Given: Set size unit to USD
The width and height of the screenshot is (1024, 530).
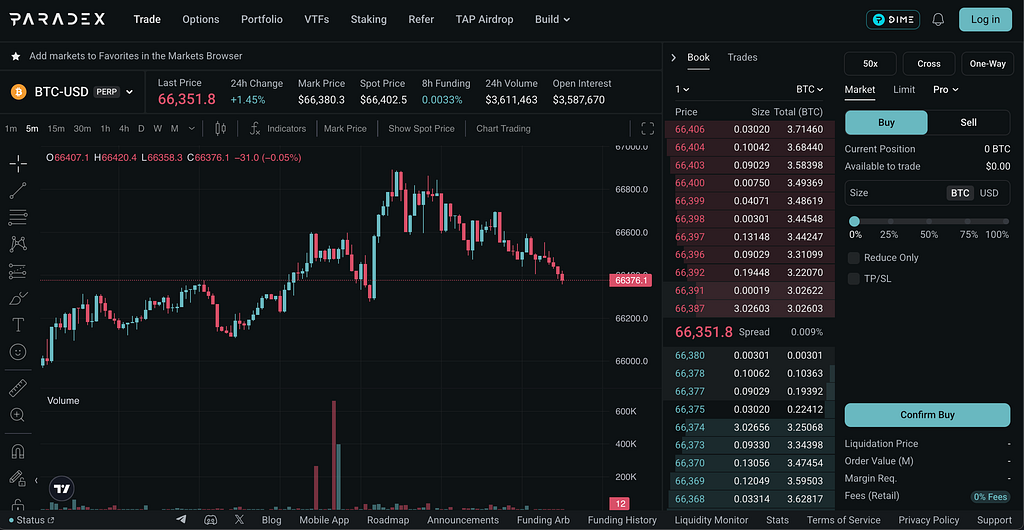Looking at the screenshot, I should pos(989,193).
